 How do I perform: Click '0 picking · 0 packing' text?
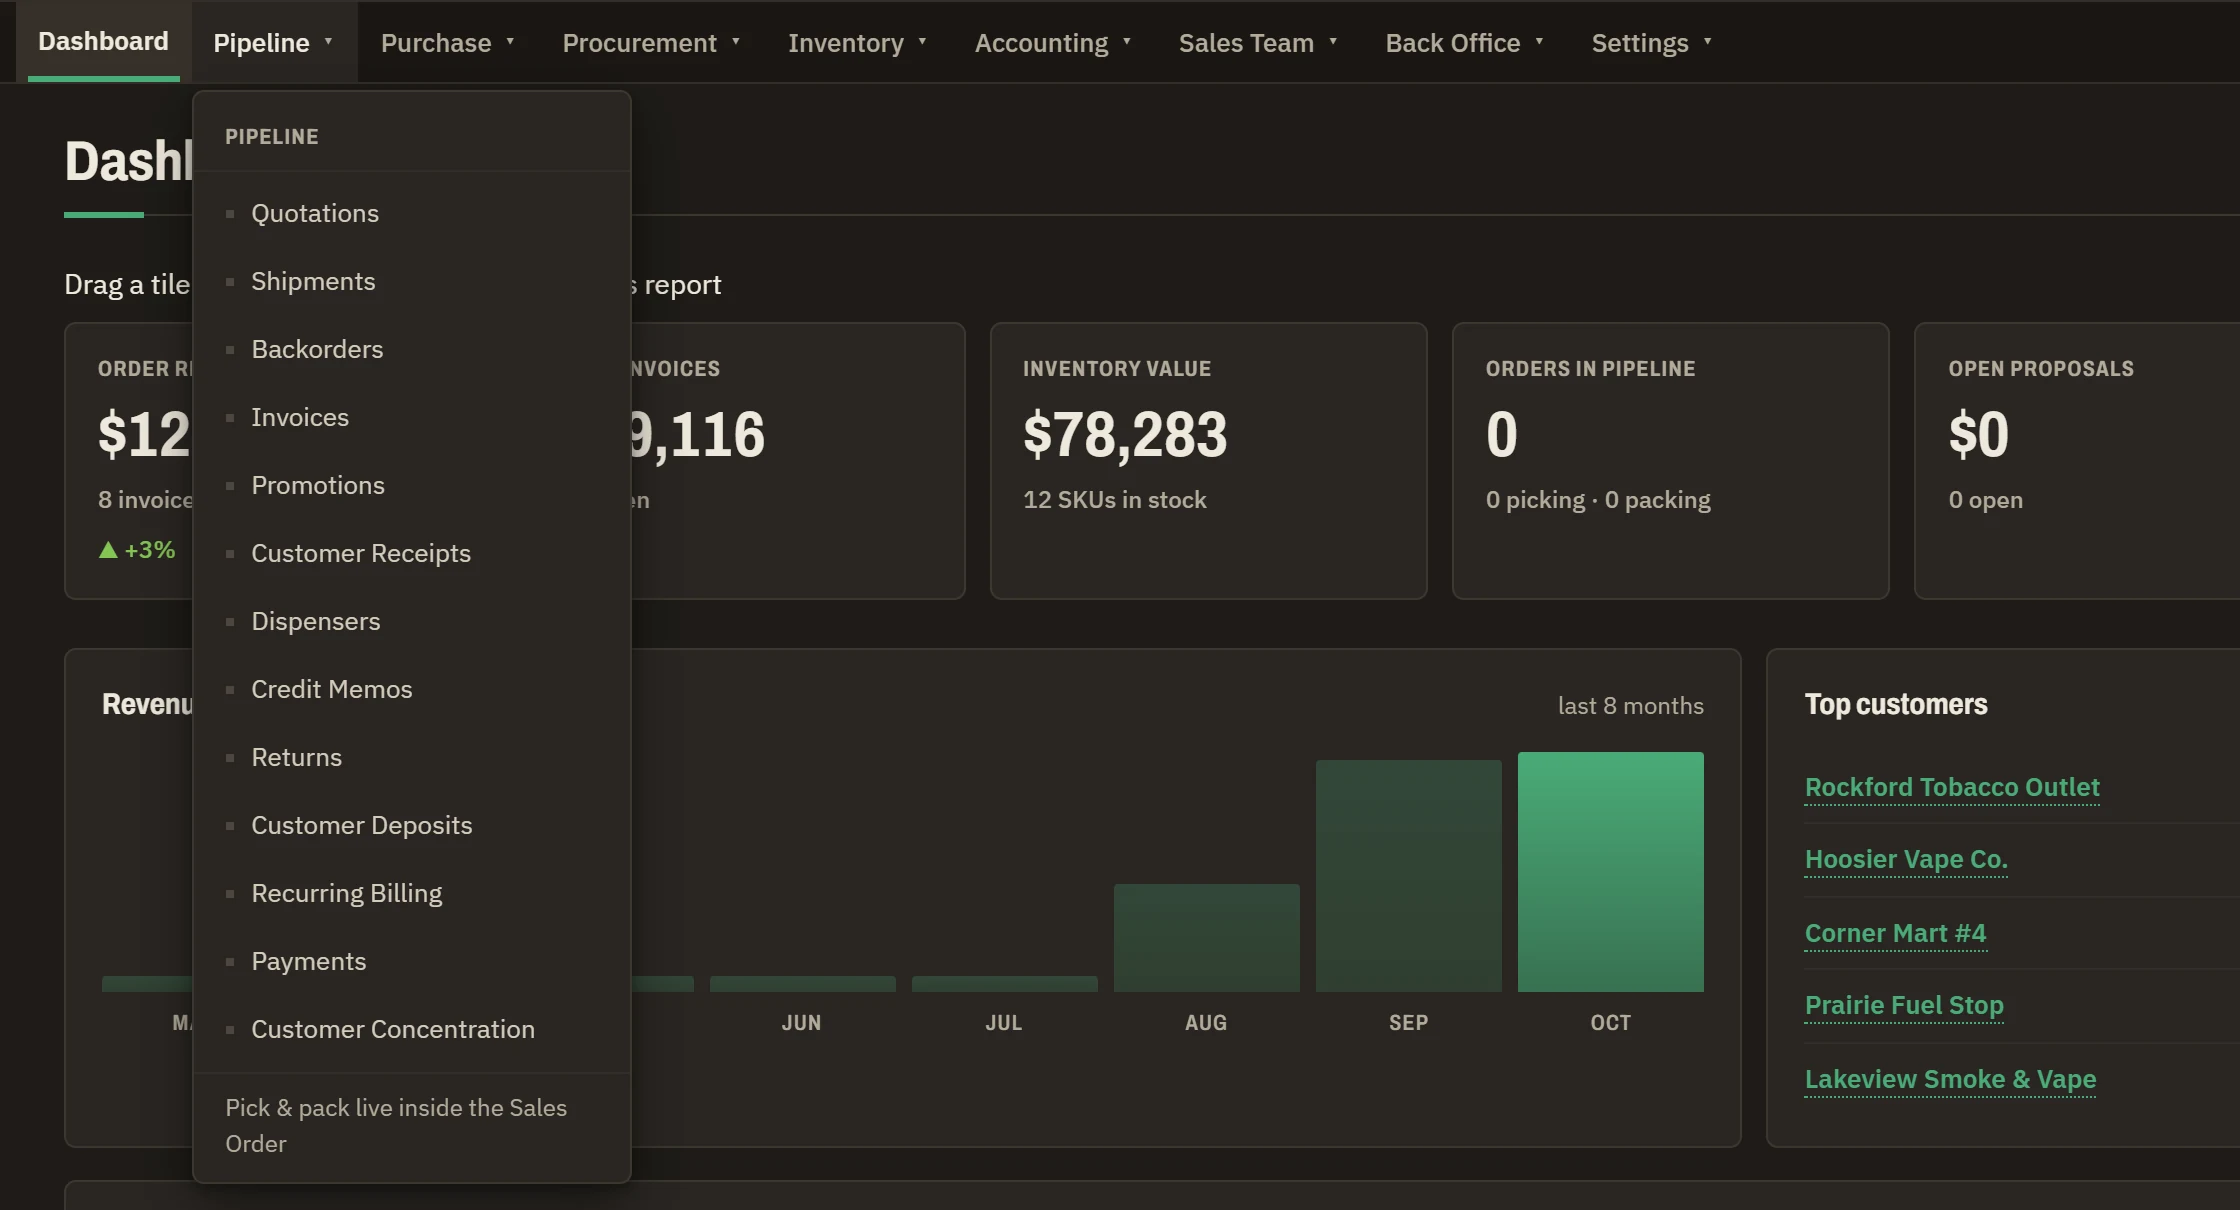coord(1598,500)
